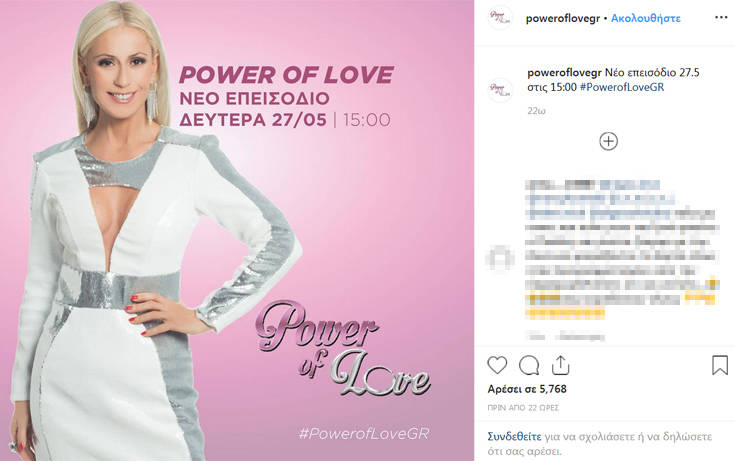Click the Συνδεθείτε login link
735x461 pixels.
514,437
